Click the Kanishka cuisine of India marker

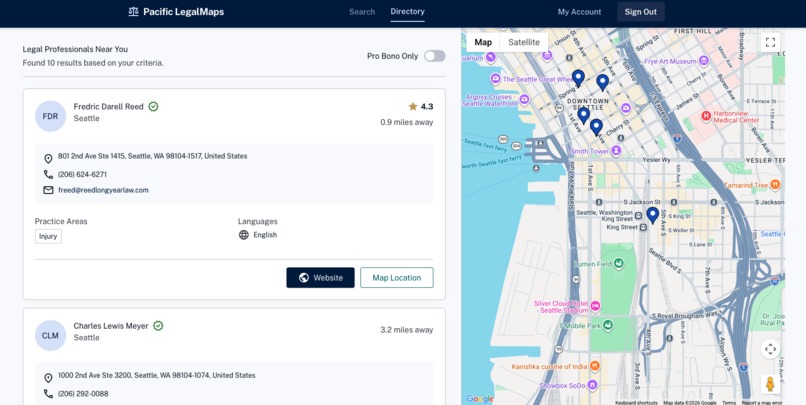coord(595,366)
